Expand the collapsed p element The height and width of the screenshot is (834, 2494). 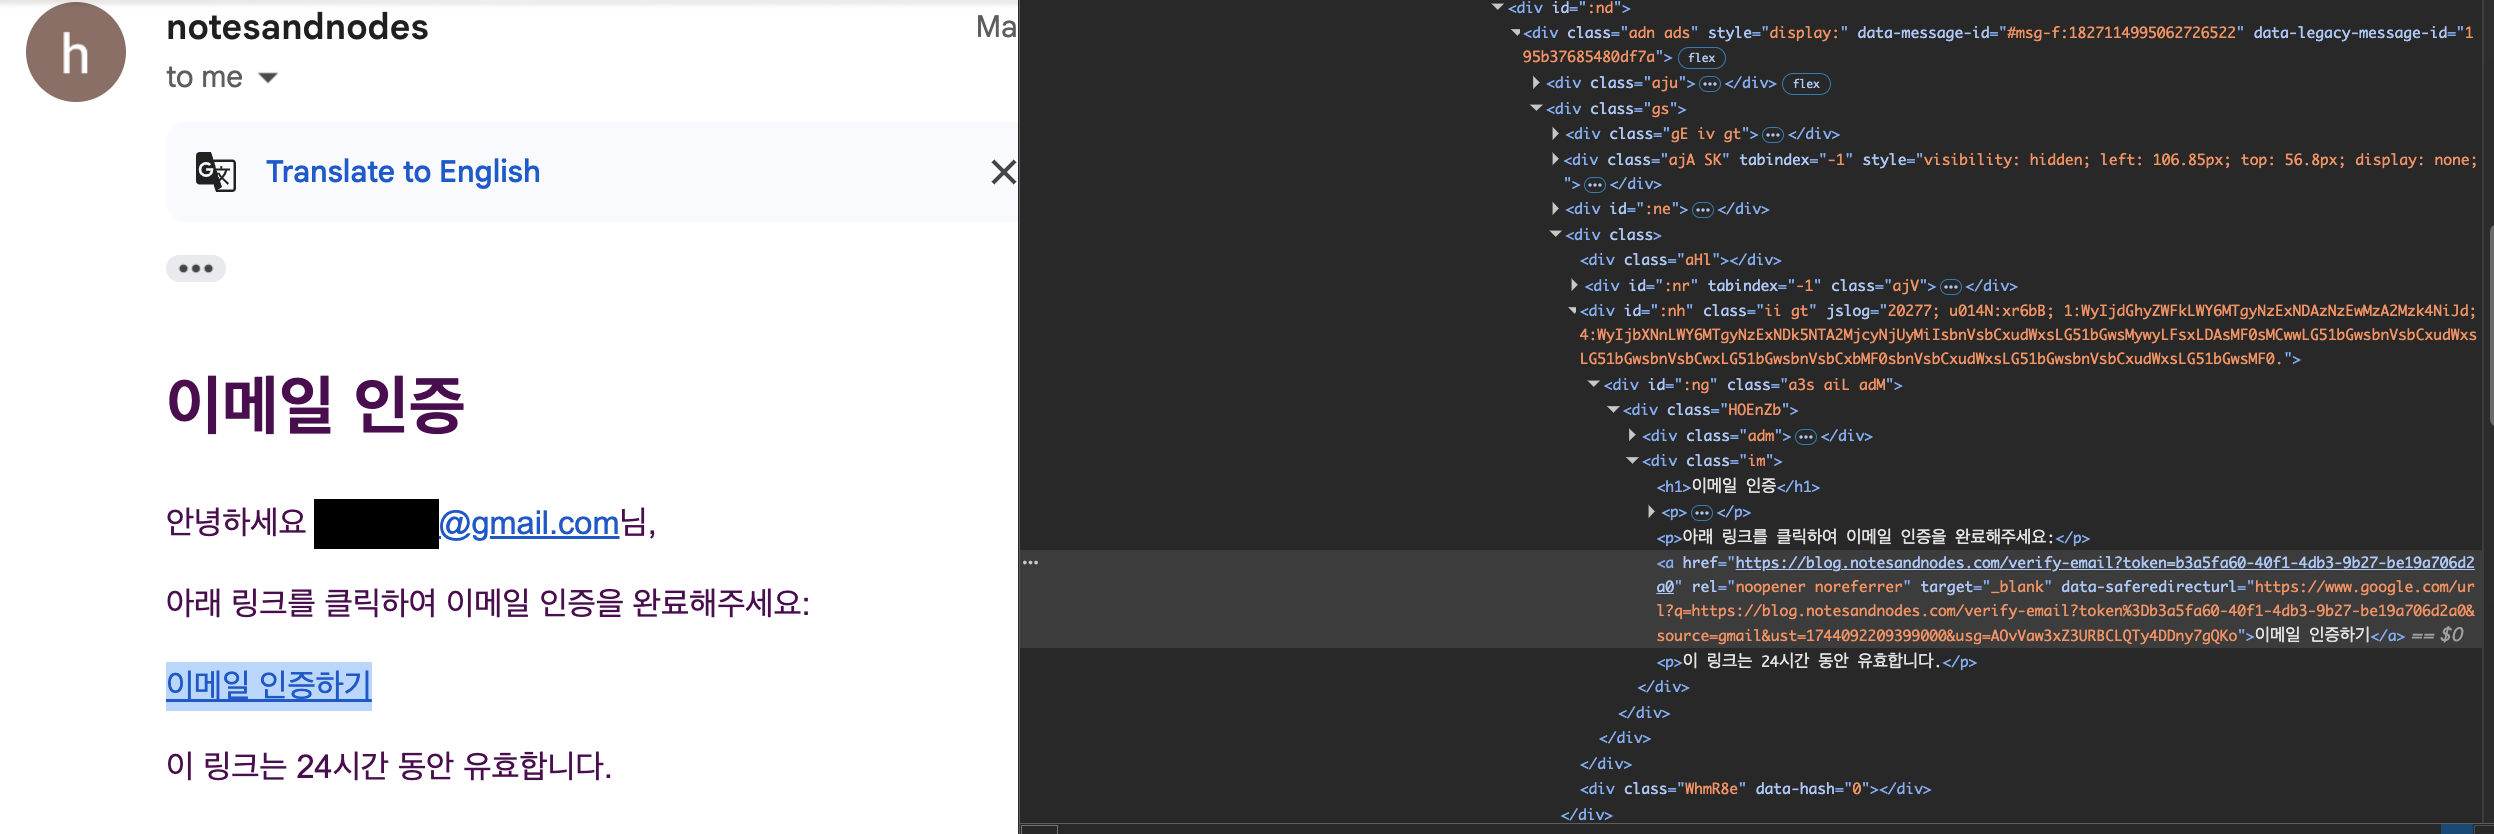pos(1652,512)
